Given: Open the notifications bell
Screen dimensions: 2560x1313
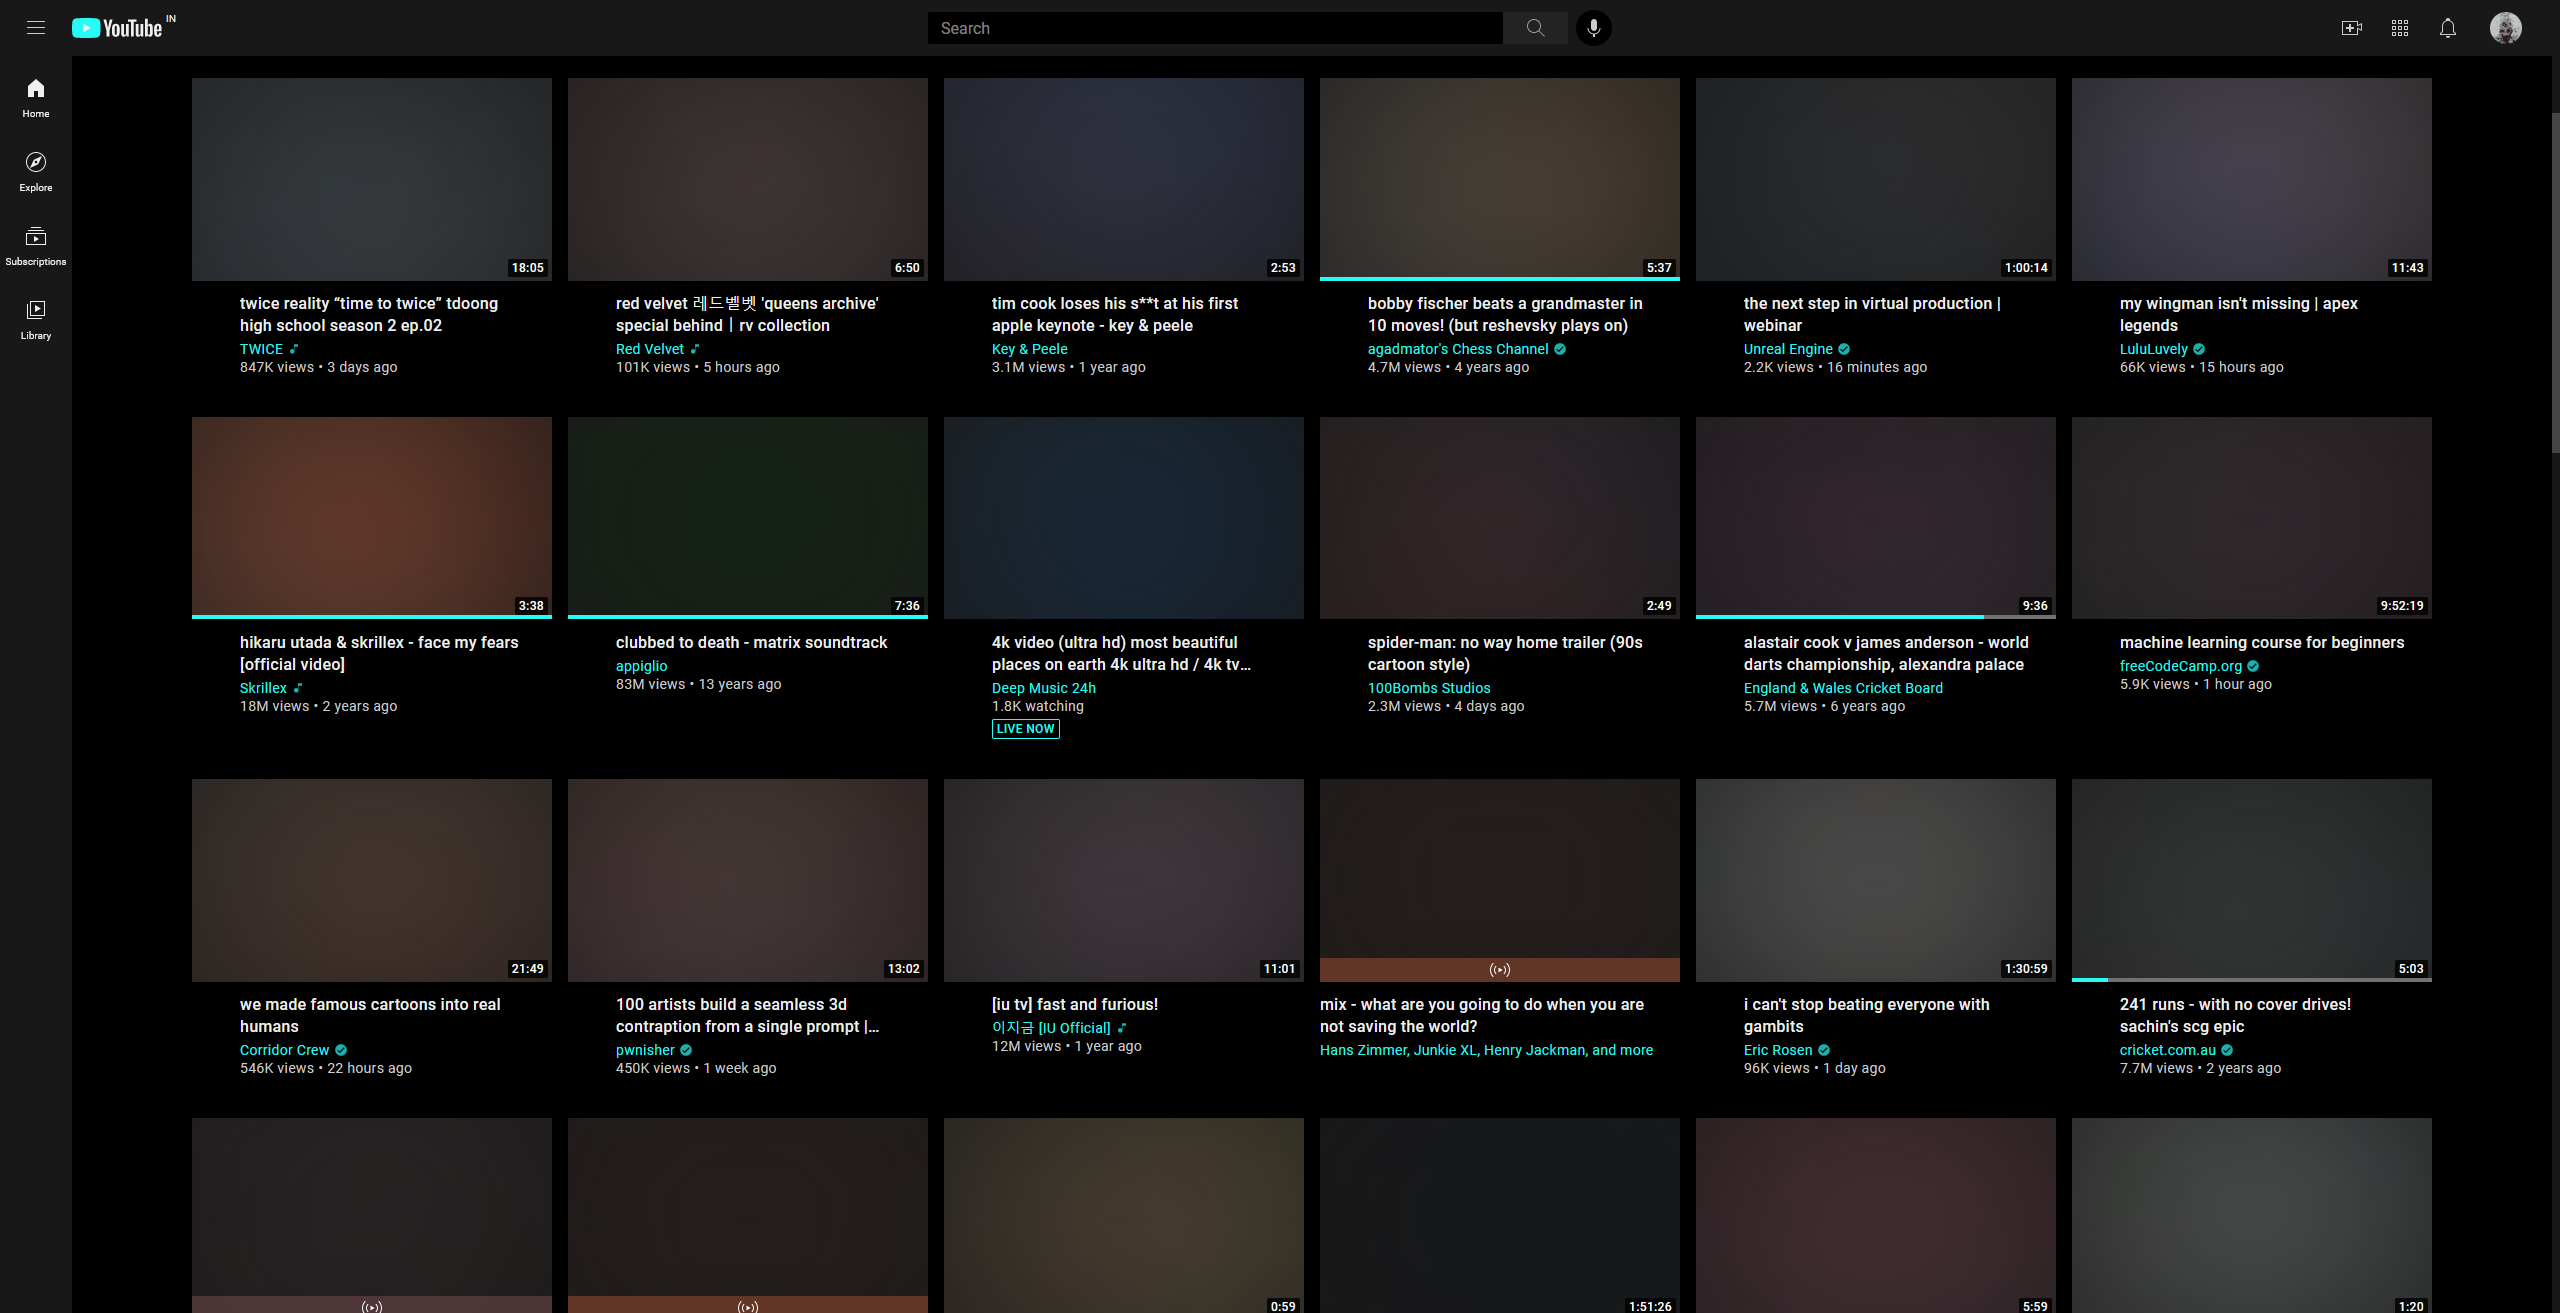Looking at the screenshot, I should pyautogui.click(x=2447, y=27).
